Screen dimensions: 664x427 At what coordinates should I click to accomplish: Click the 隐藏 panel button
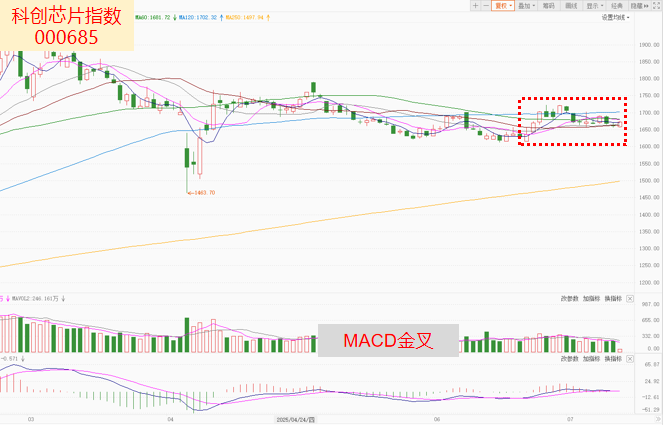coord(639,6)
